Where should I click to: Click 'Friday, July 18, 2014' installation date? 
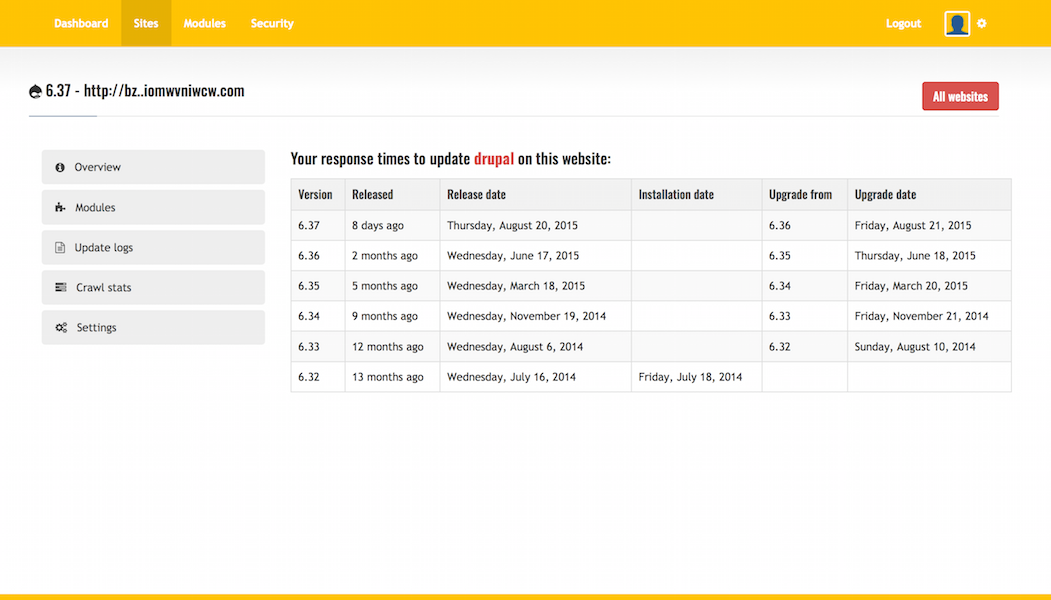[x=690, y=377]
